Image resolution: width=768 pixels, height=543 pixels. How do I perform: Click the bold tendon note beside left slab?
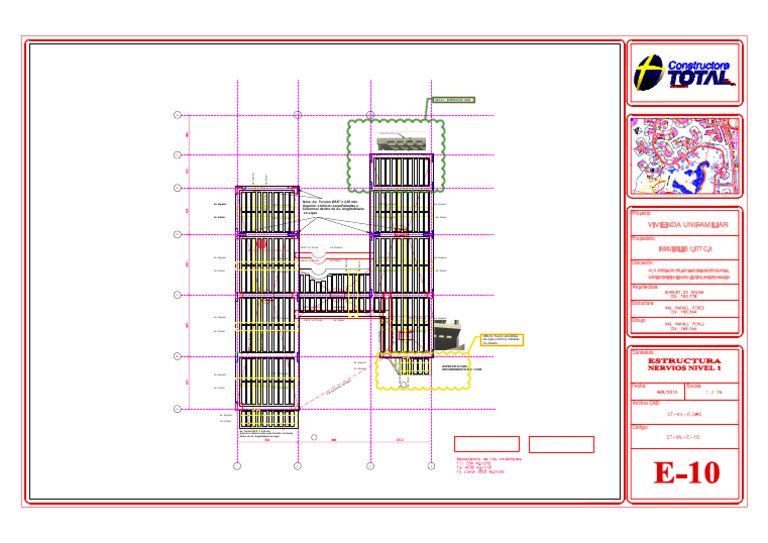coord(334,208)
